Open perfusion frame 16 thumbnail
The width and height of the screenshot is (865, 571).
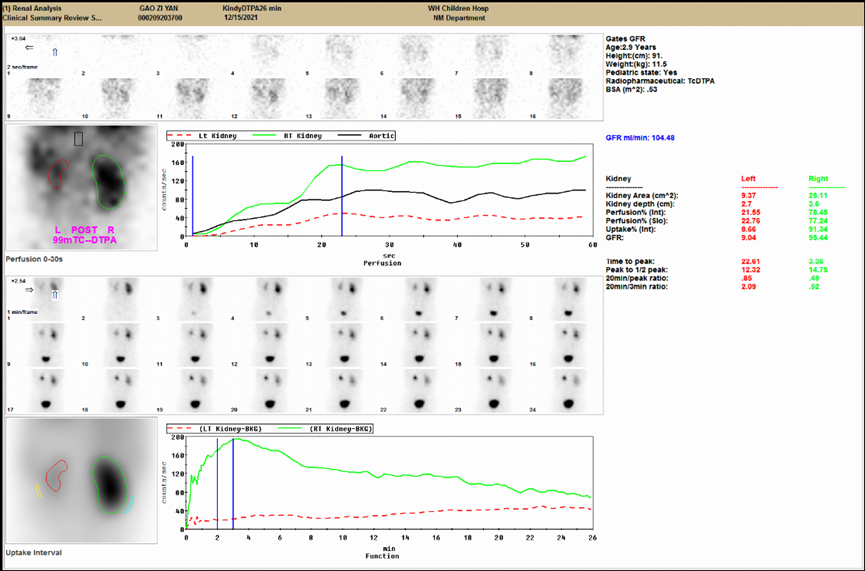coord(566,98)
